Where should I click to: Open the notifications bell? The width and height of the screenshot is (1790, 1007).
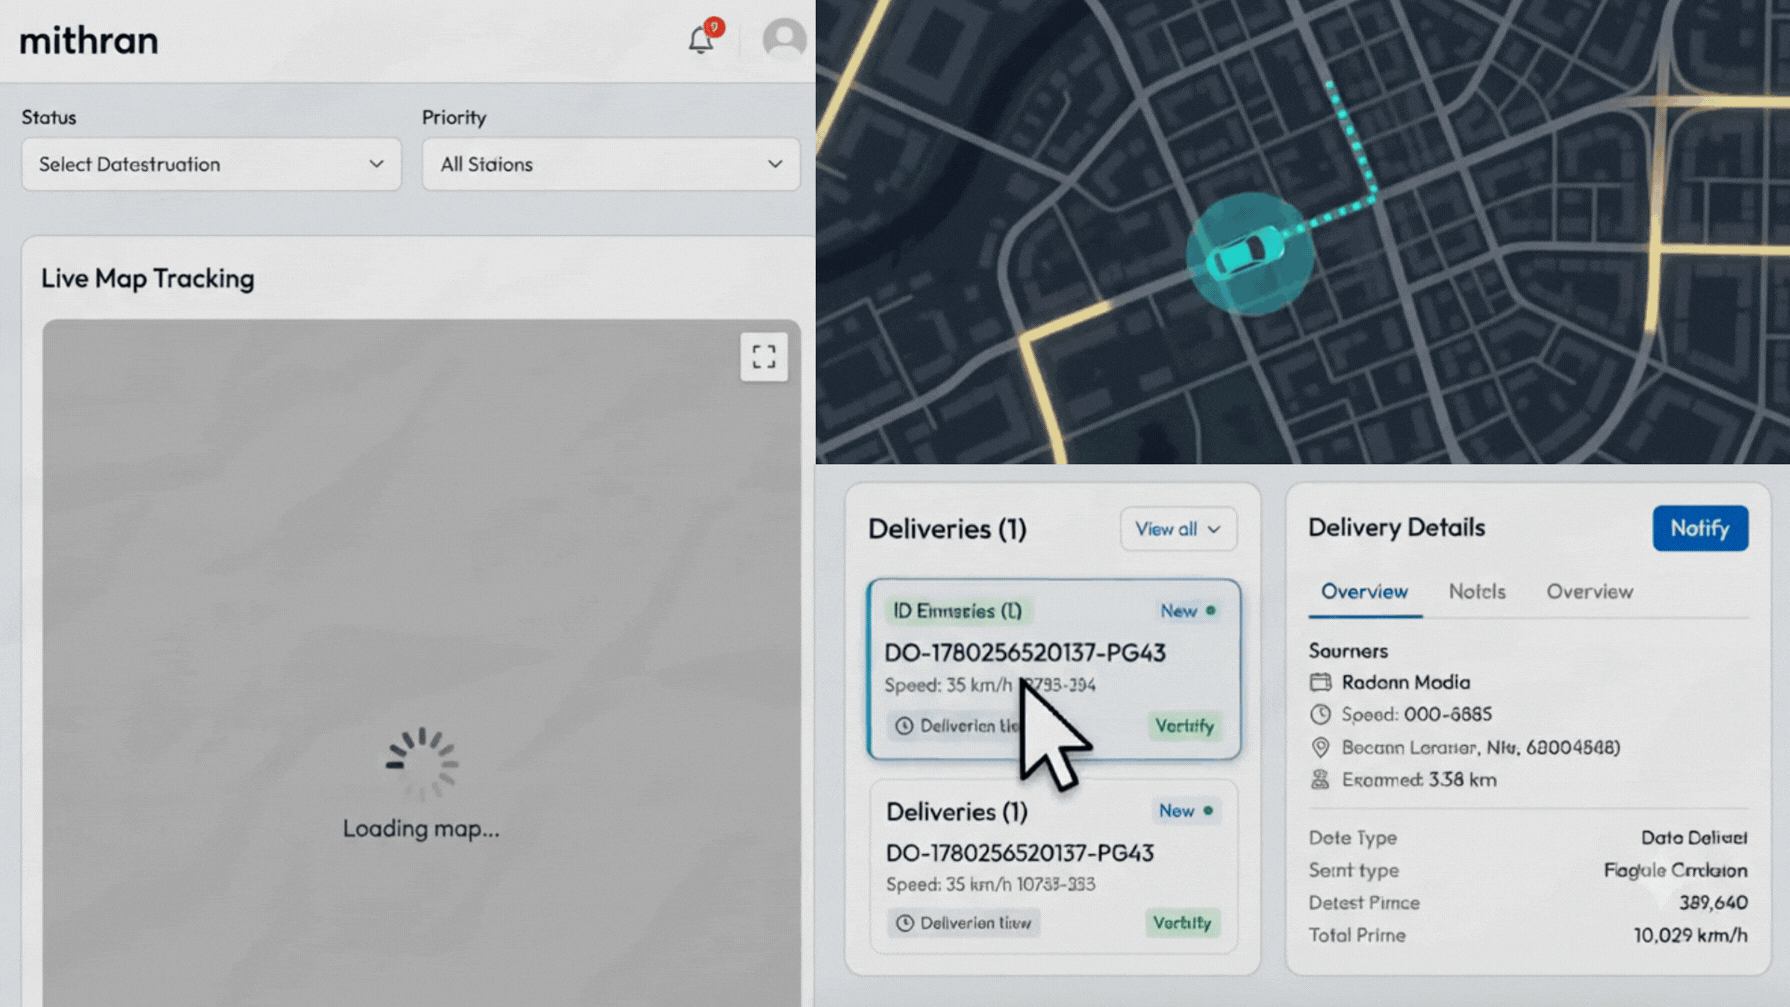[701, 40]
